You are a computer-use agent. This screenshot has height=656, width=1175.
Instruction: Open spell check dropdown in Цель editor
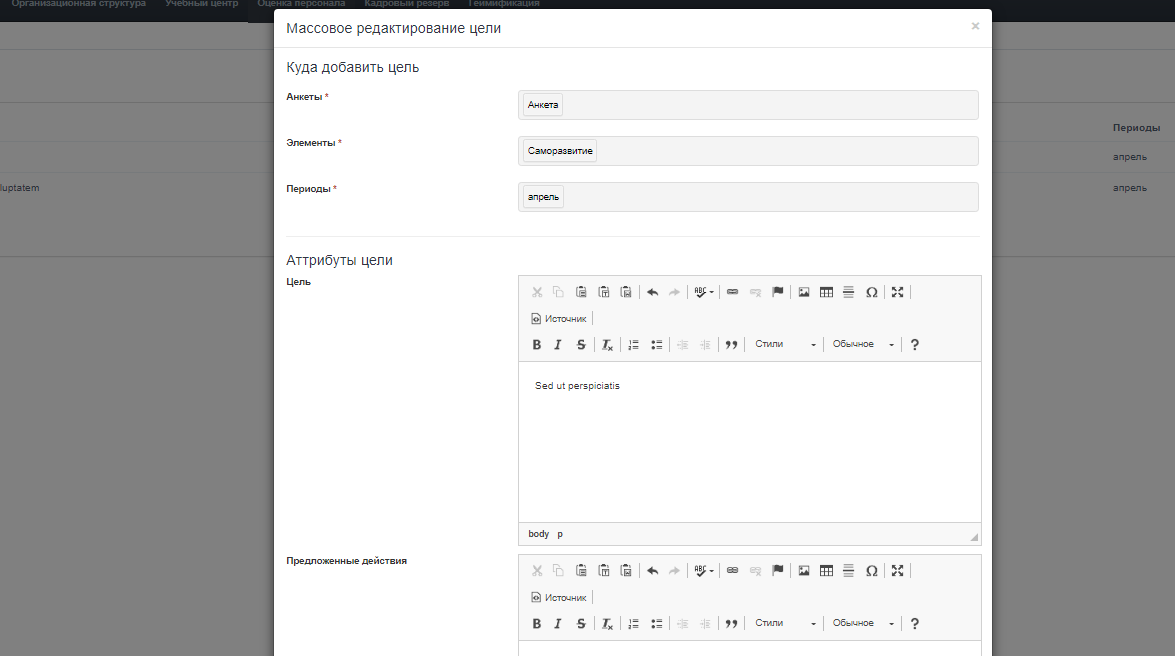[x=704, y=292]
